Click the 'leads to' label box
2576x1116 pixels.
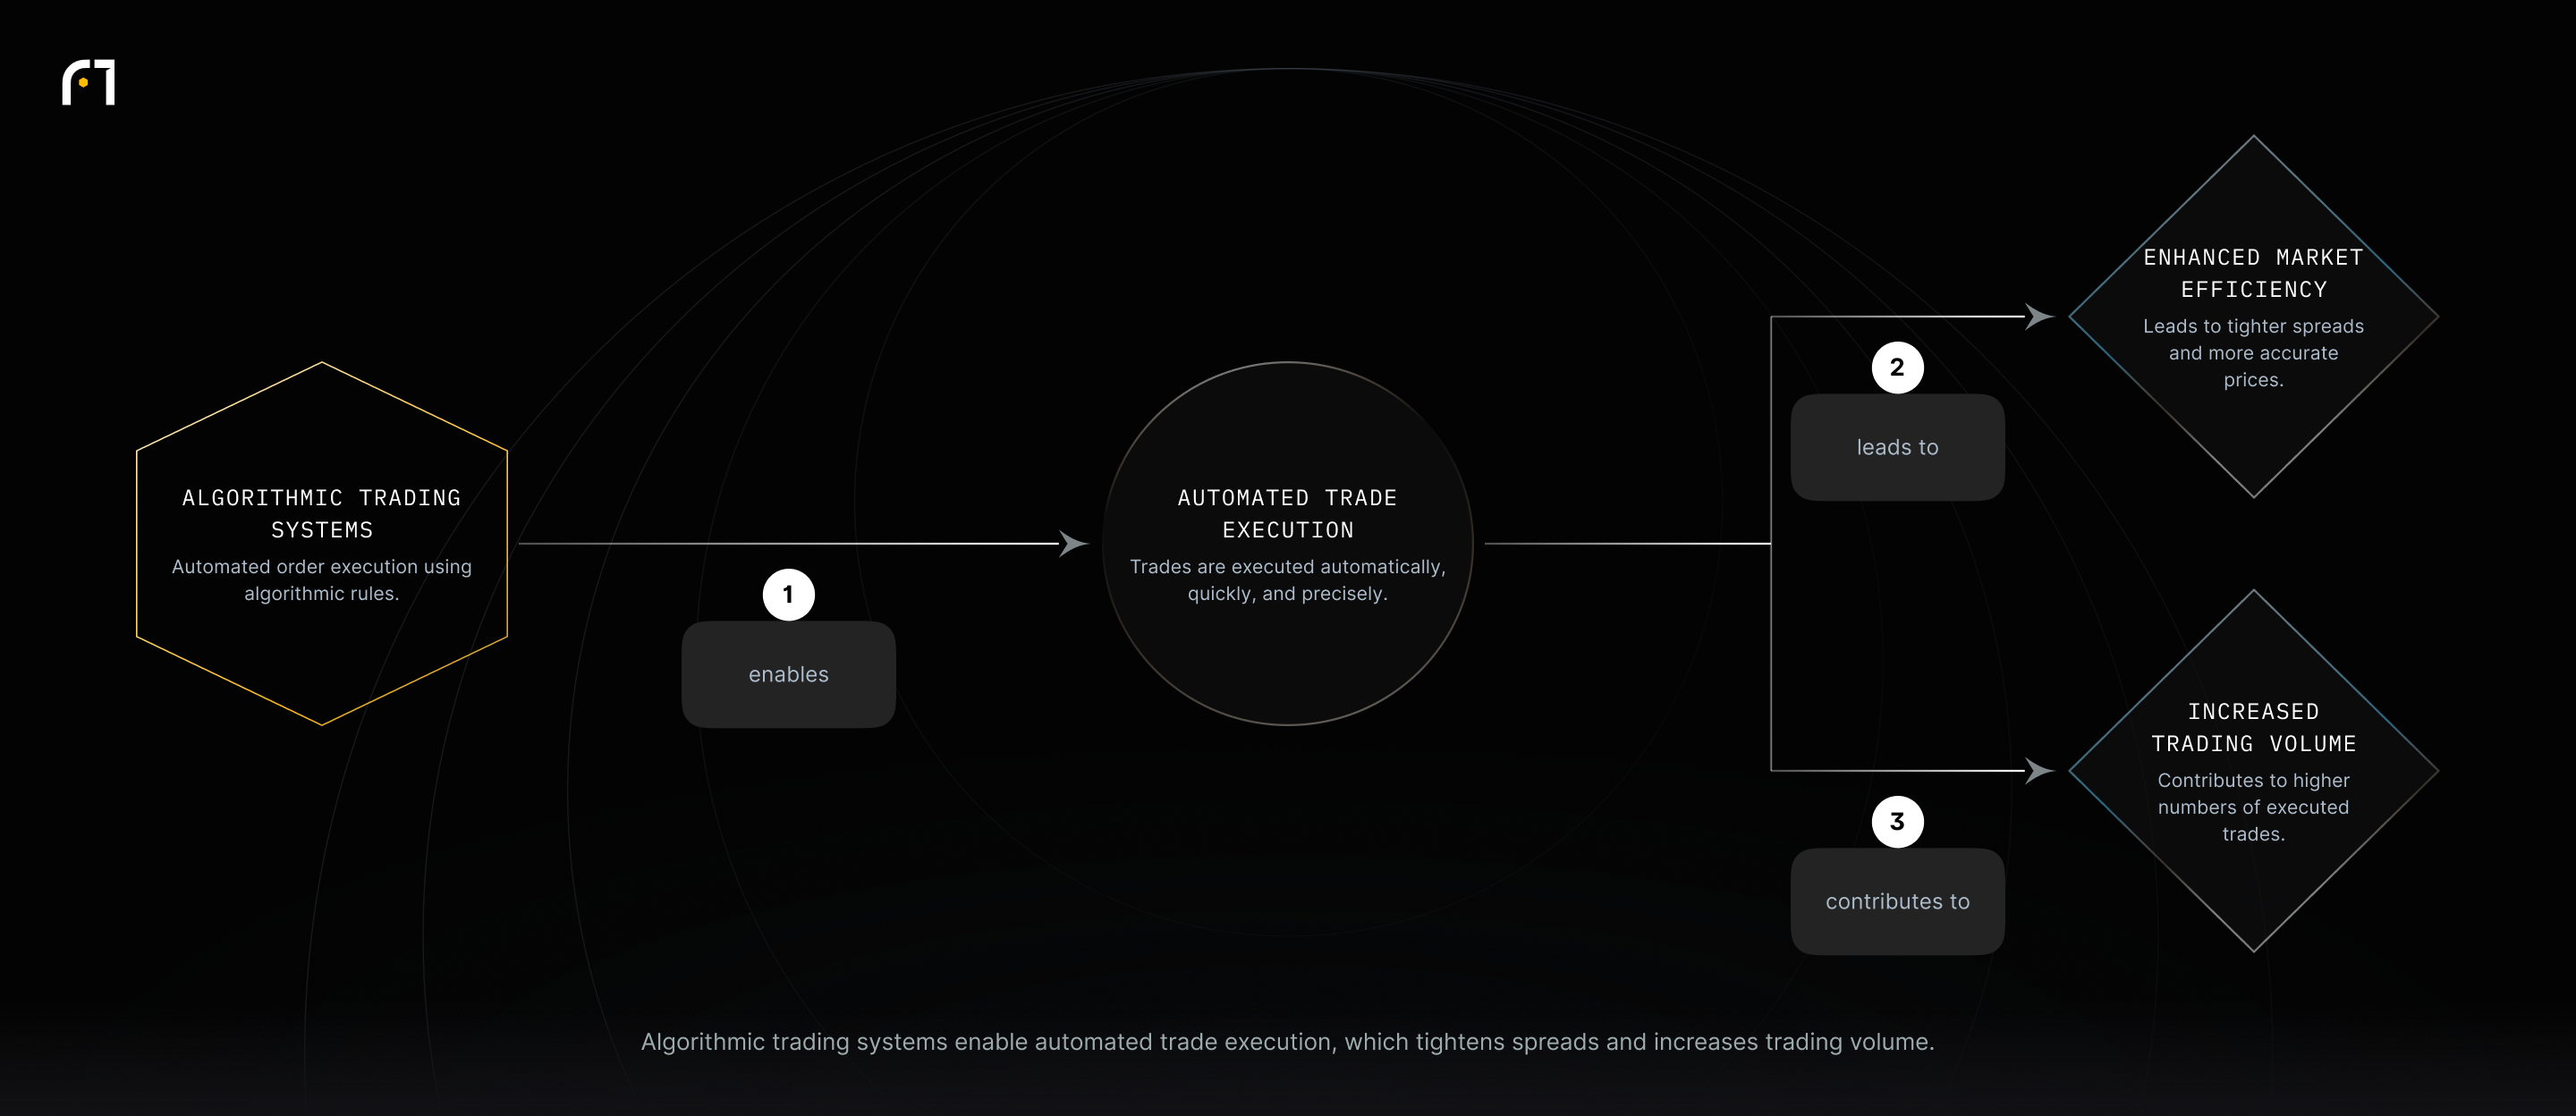1897,447
